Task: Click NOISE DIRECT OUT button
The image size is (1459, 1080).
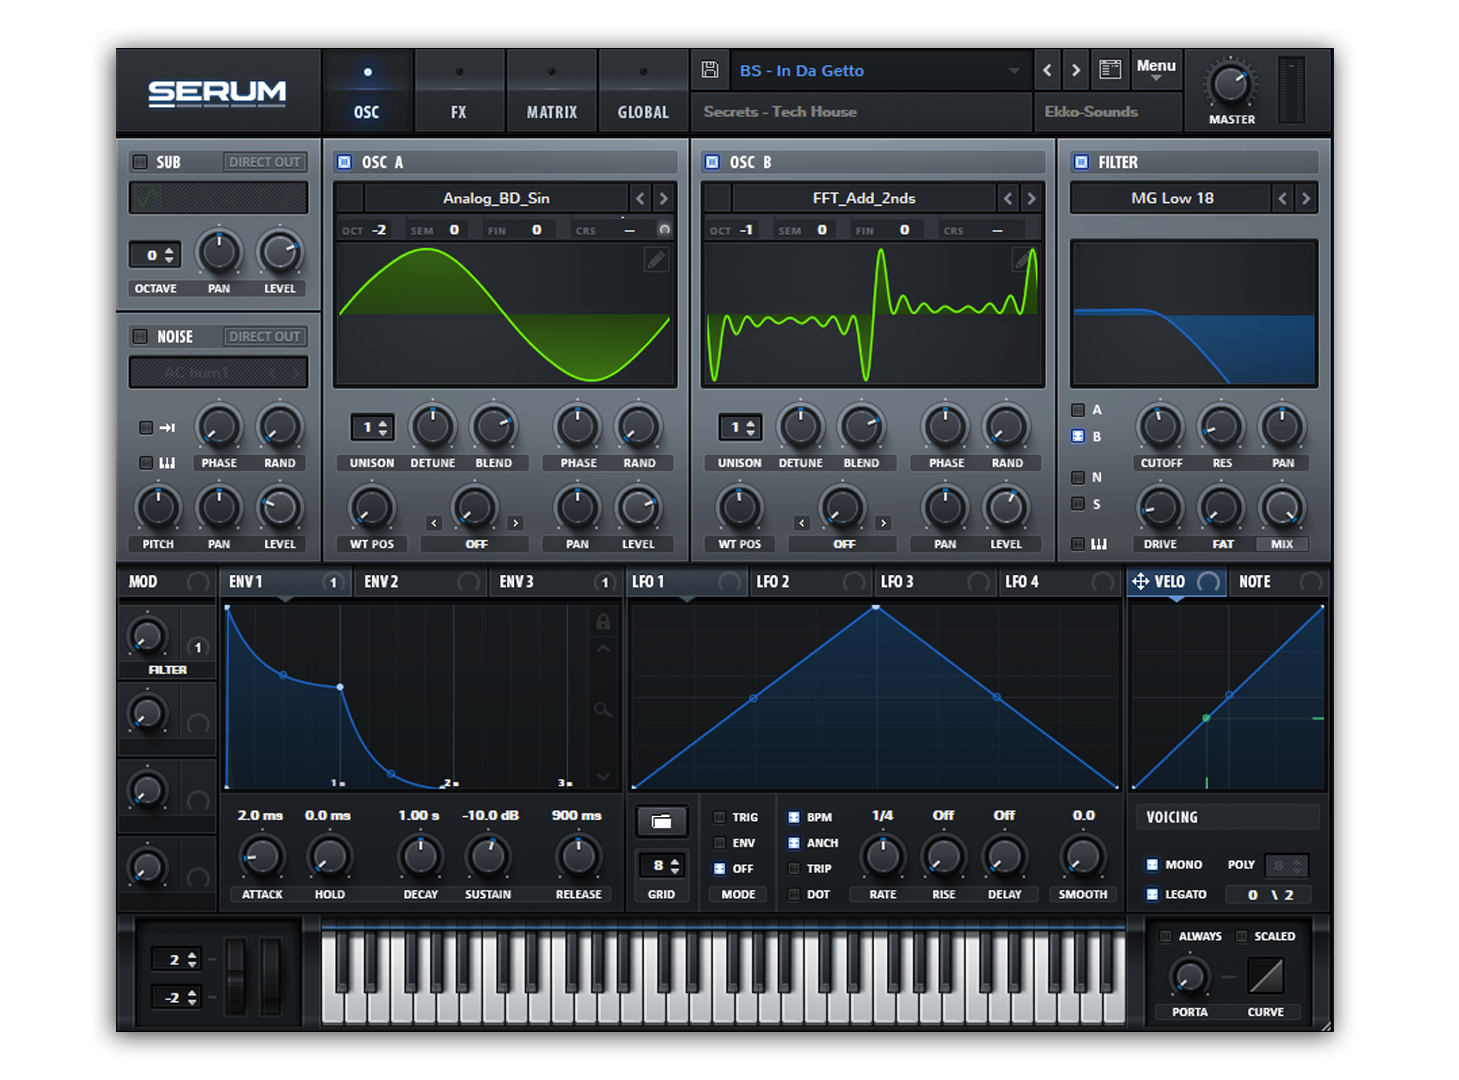Action: [x=265, y=337]
